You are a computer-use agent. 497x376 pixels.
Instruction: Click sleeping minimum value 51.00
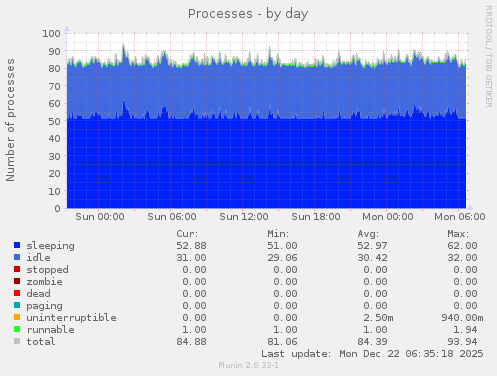[282, 246]
